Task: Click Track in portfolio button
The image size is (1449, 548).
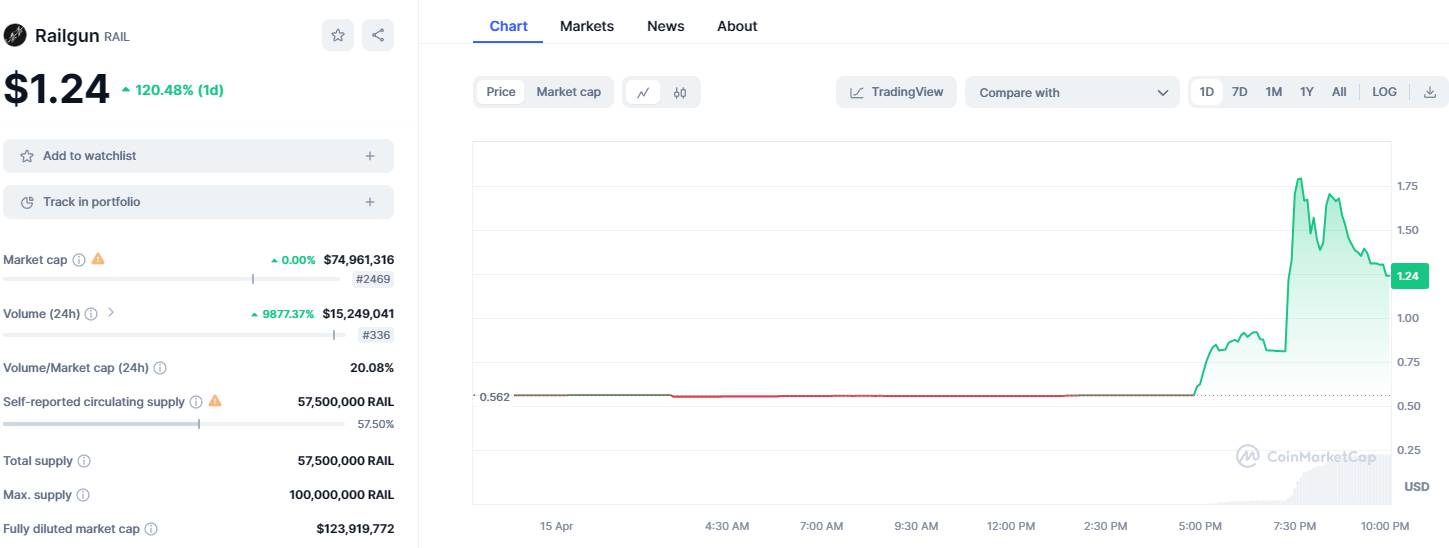Action: coord(198,202)
